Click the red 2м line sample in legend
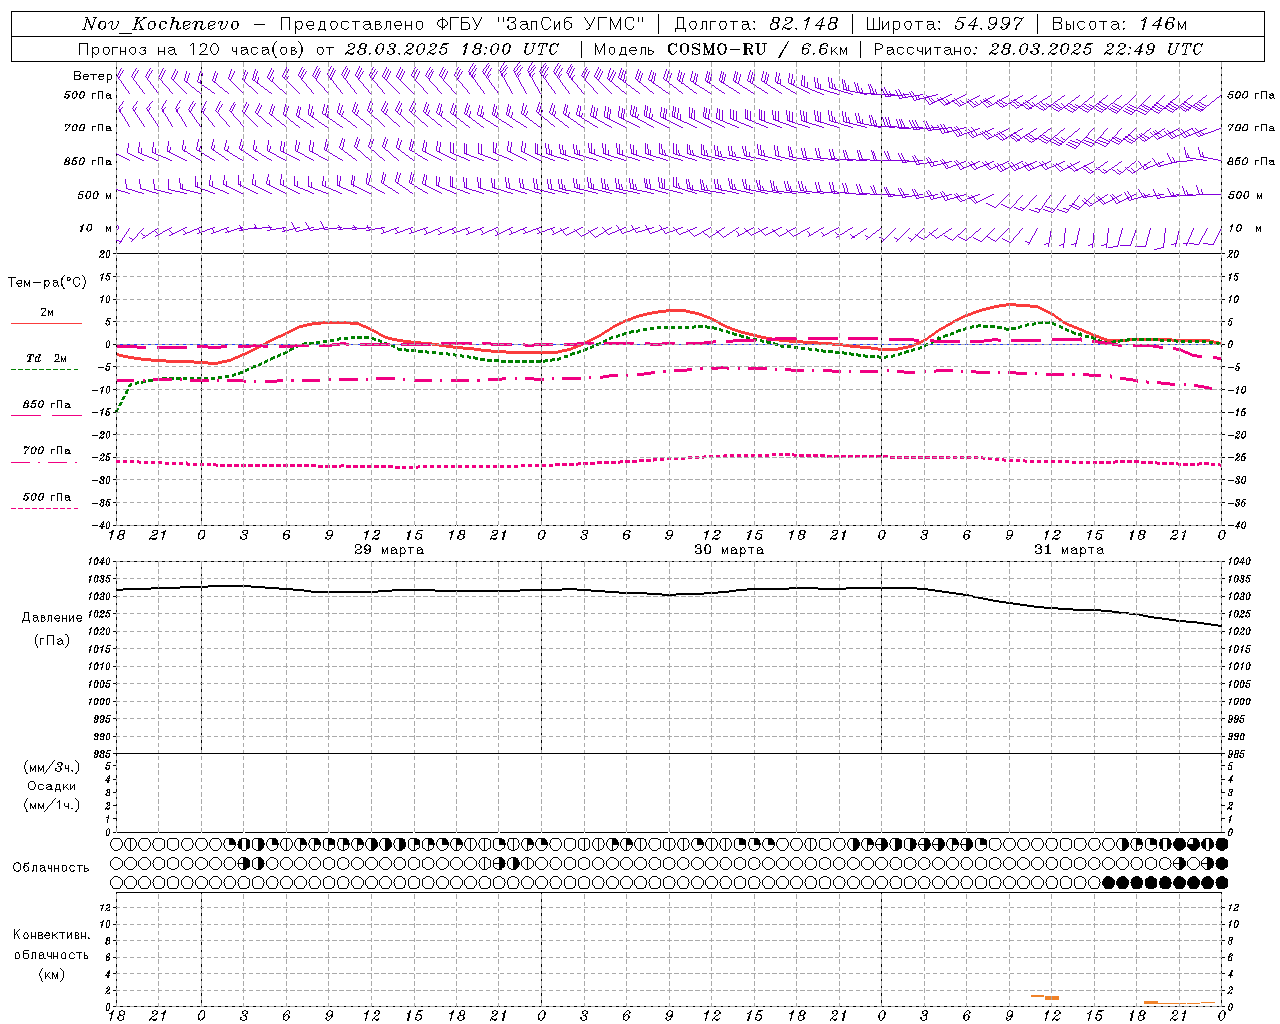The width and height of the screenshot is (1280, 1024). (x=46, y=323)
